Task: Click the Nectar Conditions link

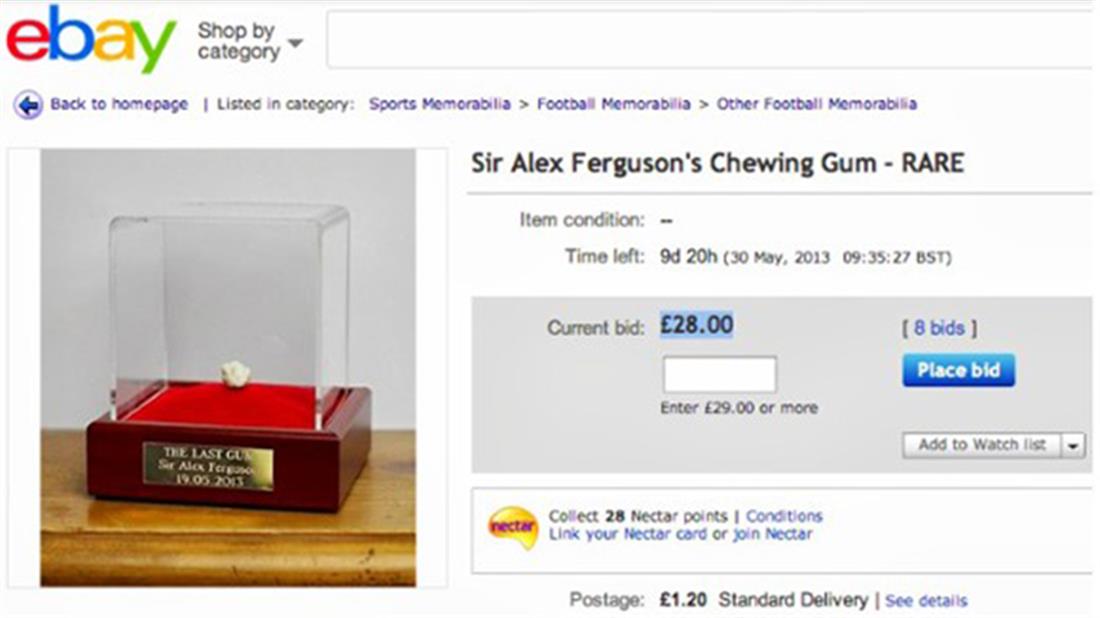Action: pos(784,516)
